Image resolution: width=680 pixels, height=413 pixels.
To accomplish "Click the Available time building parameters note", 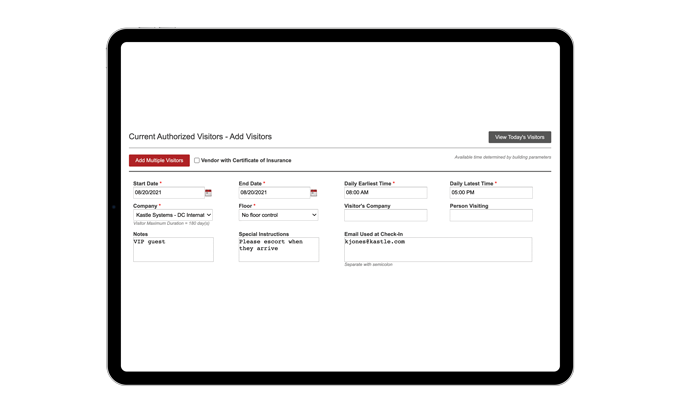I will coord(502,157).
